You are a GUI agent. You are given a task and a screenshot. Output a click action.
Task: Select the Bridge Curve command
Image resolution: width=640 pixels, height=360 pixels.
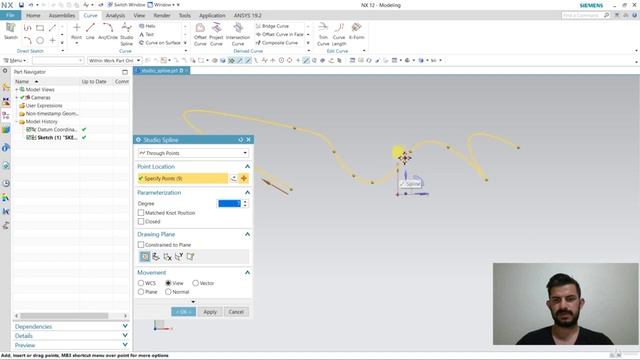pyautogui.click(x=272, y=26)
